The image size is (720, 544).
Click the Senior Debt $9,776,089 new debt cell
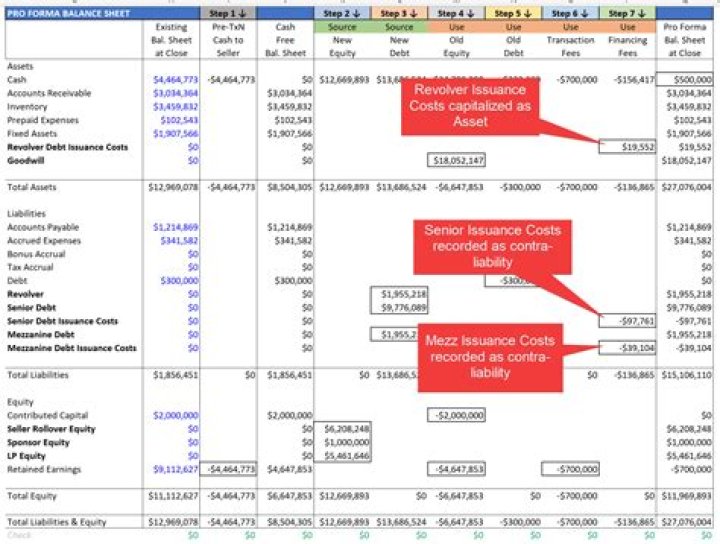pos(399,308)
